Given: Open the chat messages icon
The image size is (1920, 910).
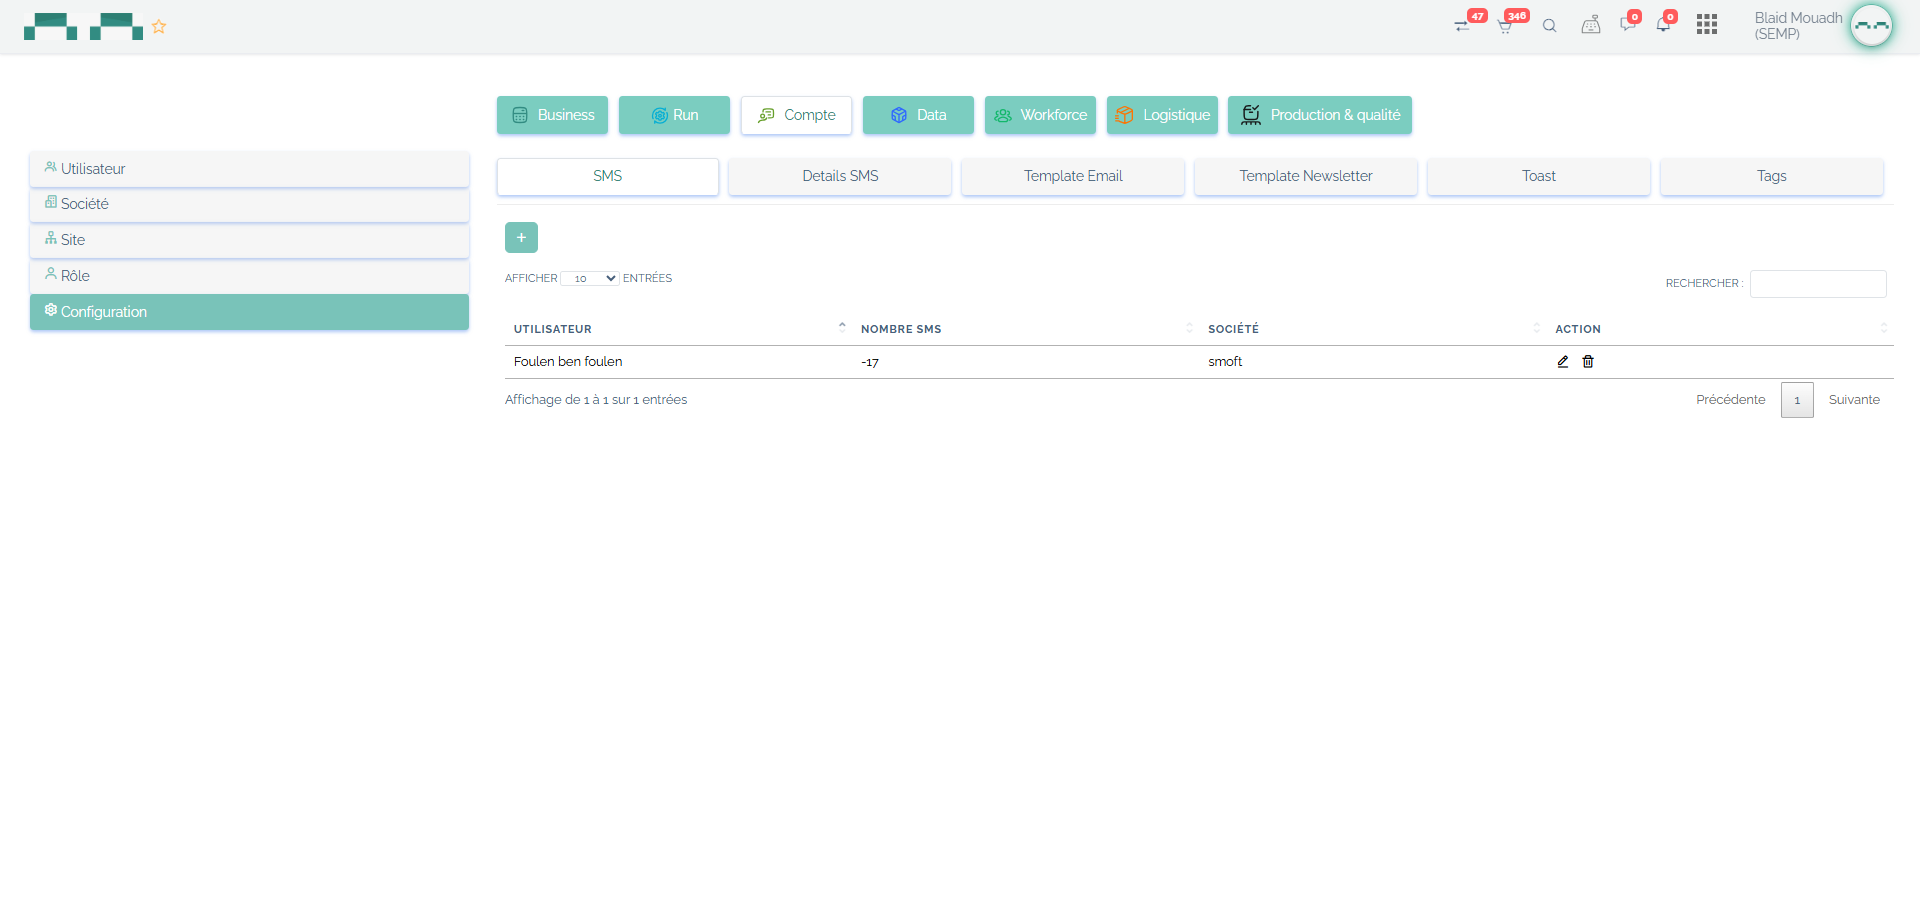Looking at the screenshot, I should coord(1628,25).
